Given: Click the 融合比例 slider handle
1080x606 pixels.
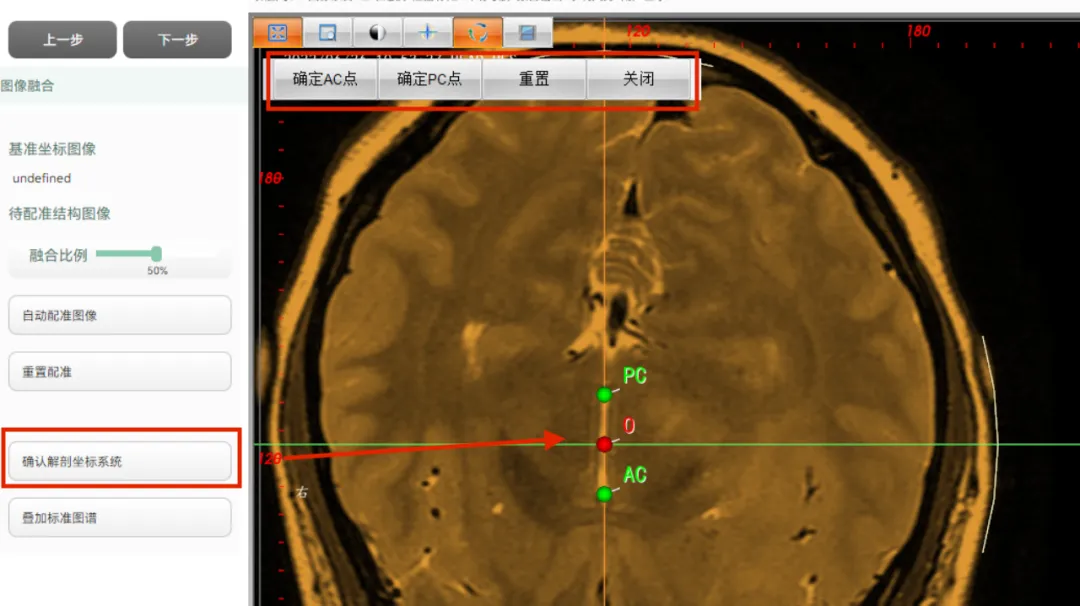Looking at the screenshot, I should pyautogui.click(x=156, y=253).
